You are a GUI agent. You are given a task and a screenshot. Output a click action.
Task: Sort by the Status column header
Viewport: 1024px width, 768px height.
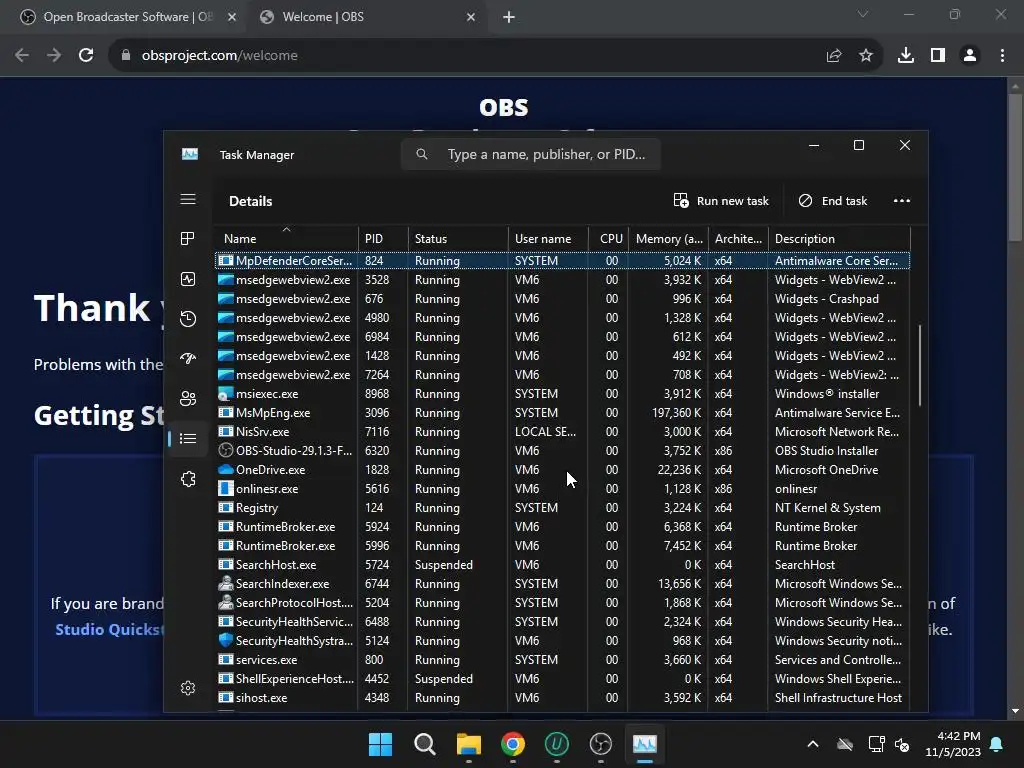458,238
